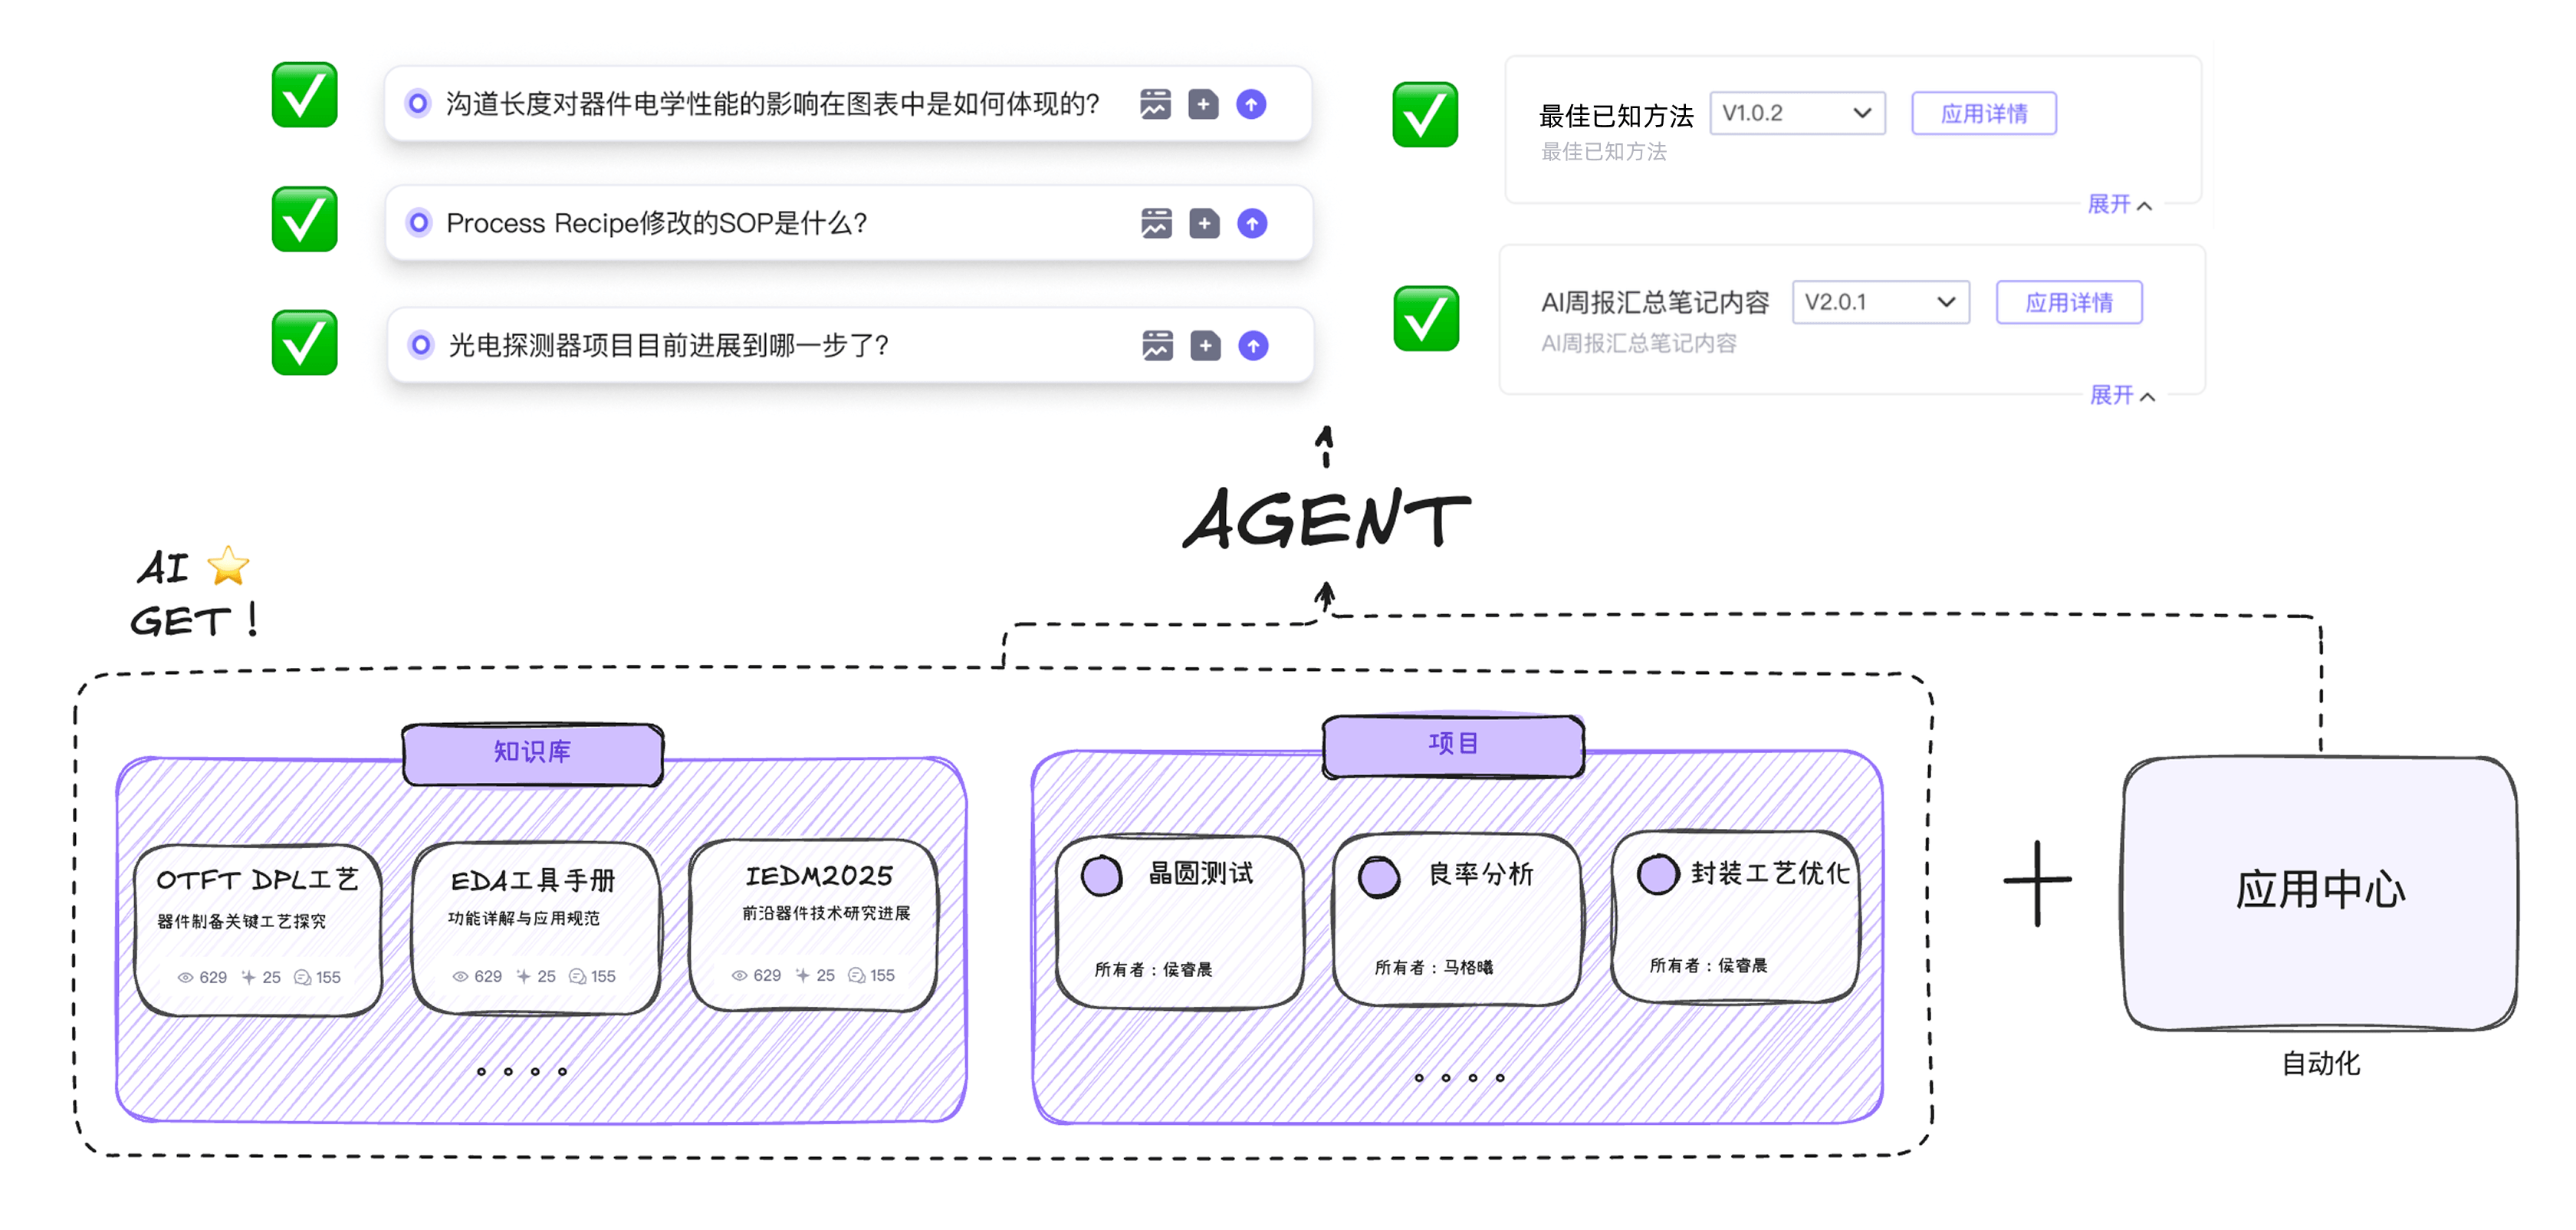Click image icon in the Process Recipe bar
The height and width of the screenshot is (1230, 2576).
pyautogui.click(x=1156, y=223)
